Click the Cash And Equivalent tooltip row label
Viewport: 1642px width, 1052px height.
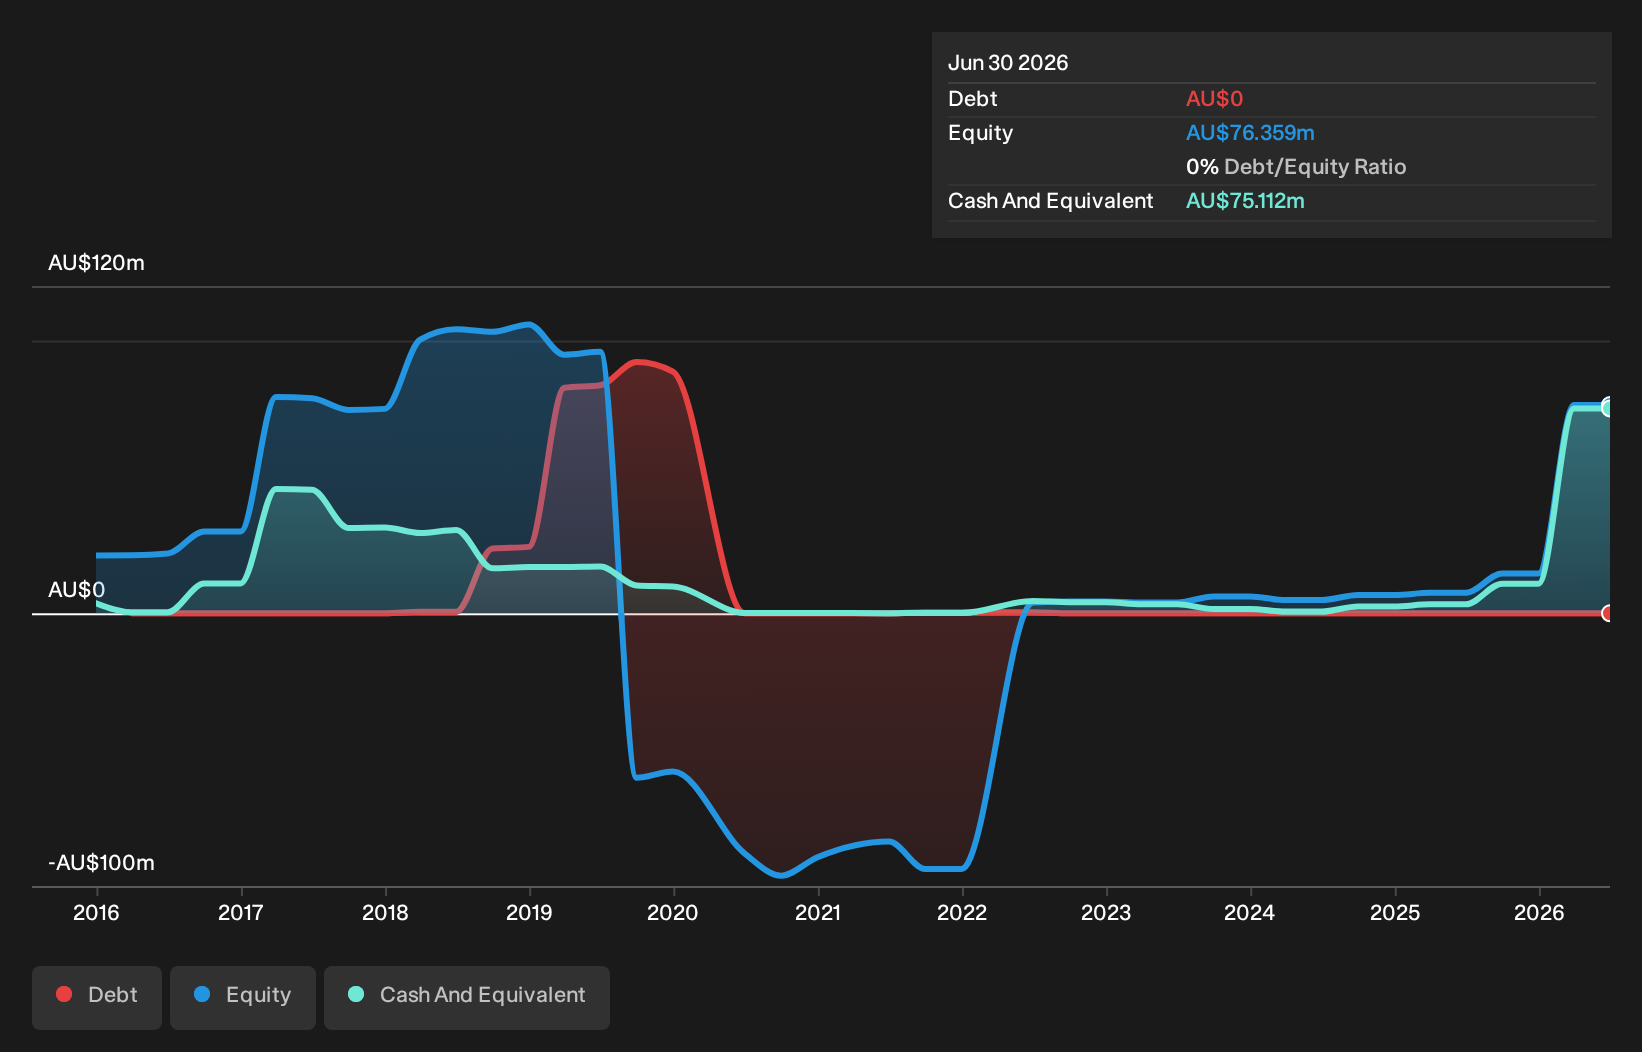point(1050,201)
